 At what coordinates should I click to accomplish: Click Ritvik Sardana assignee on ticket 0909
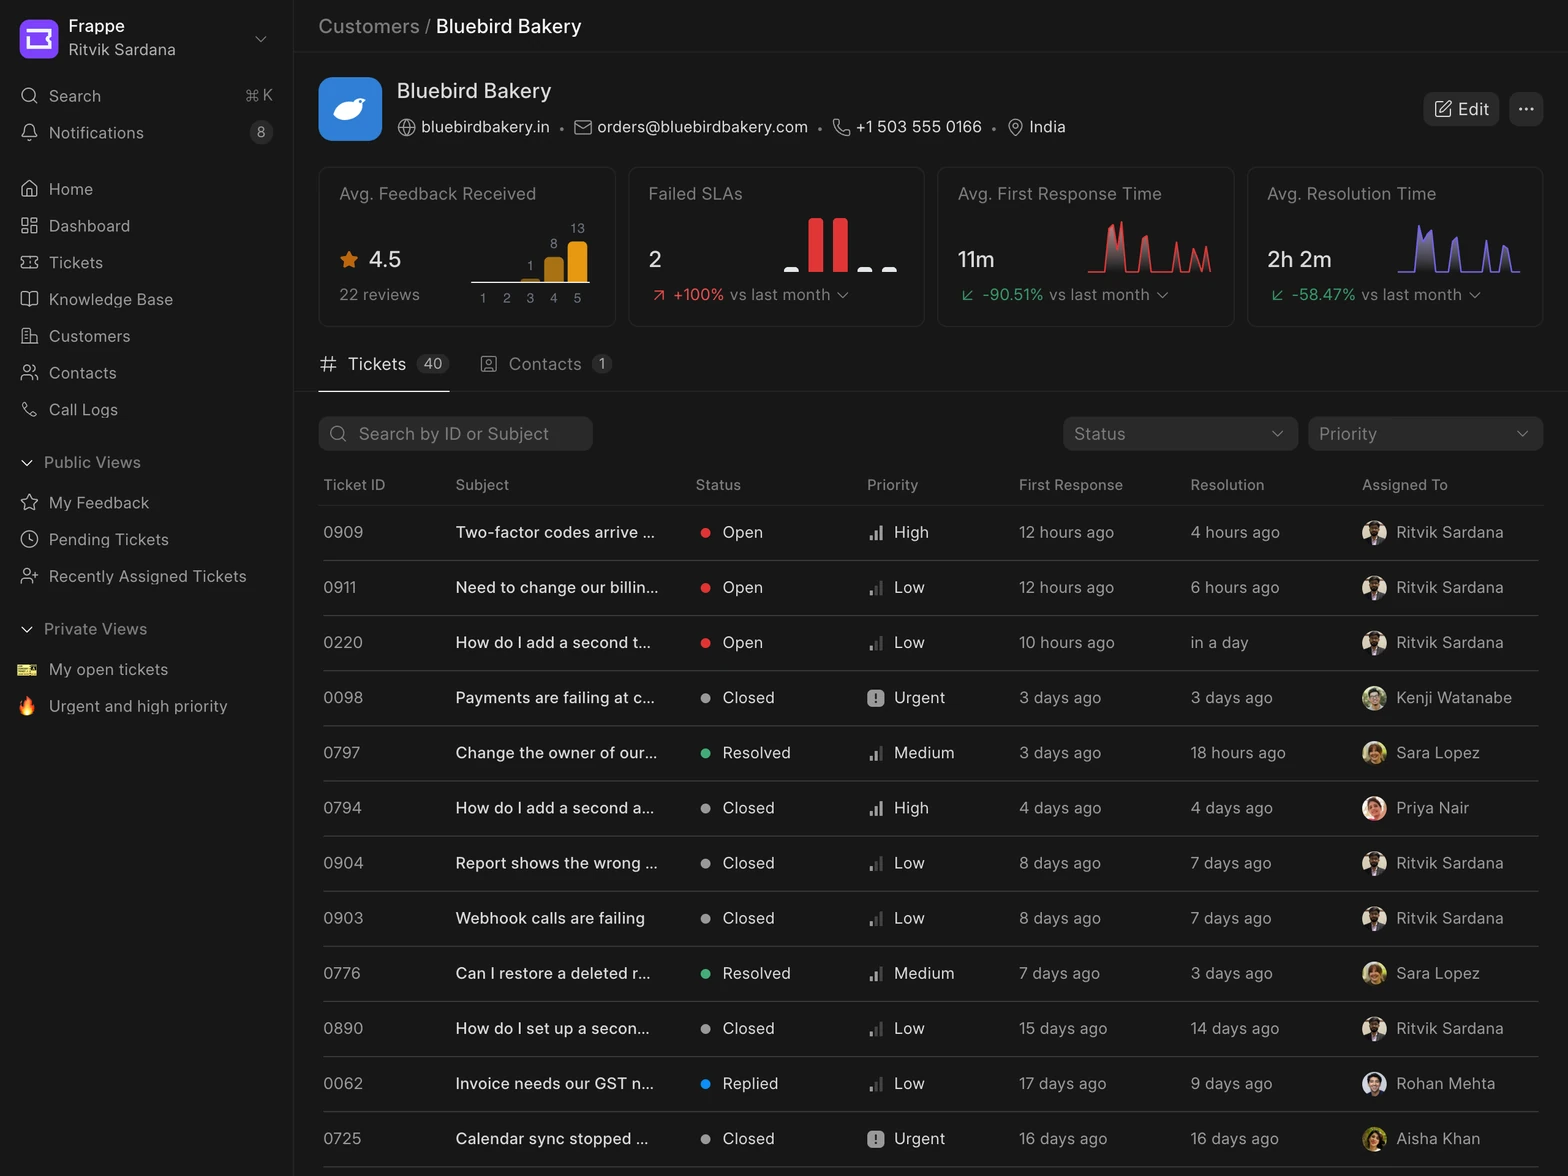coord(1433,532)
